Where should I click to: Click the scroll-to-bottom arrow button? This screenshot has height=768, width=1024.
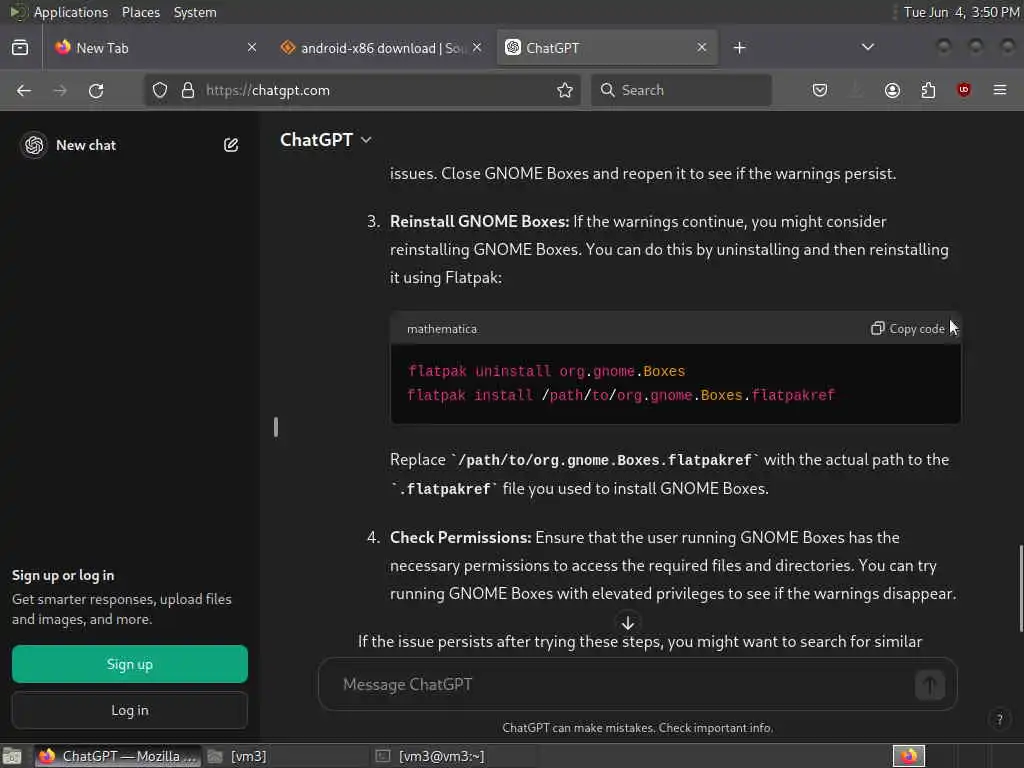pos(628,623)
